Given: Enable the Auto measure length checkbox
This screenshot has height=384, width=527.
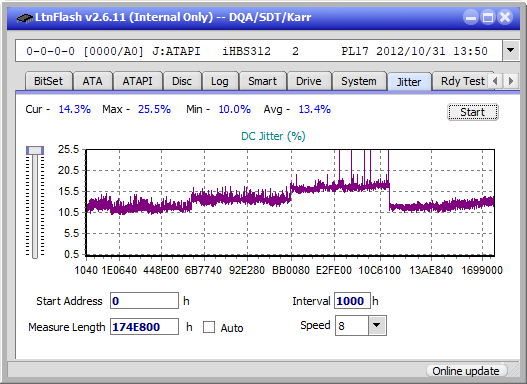Looking at the screenshot, I should click(209, 327).
